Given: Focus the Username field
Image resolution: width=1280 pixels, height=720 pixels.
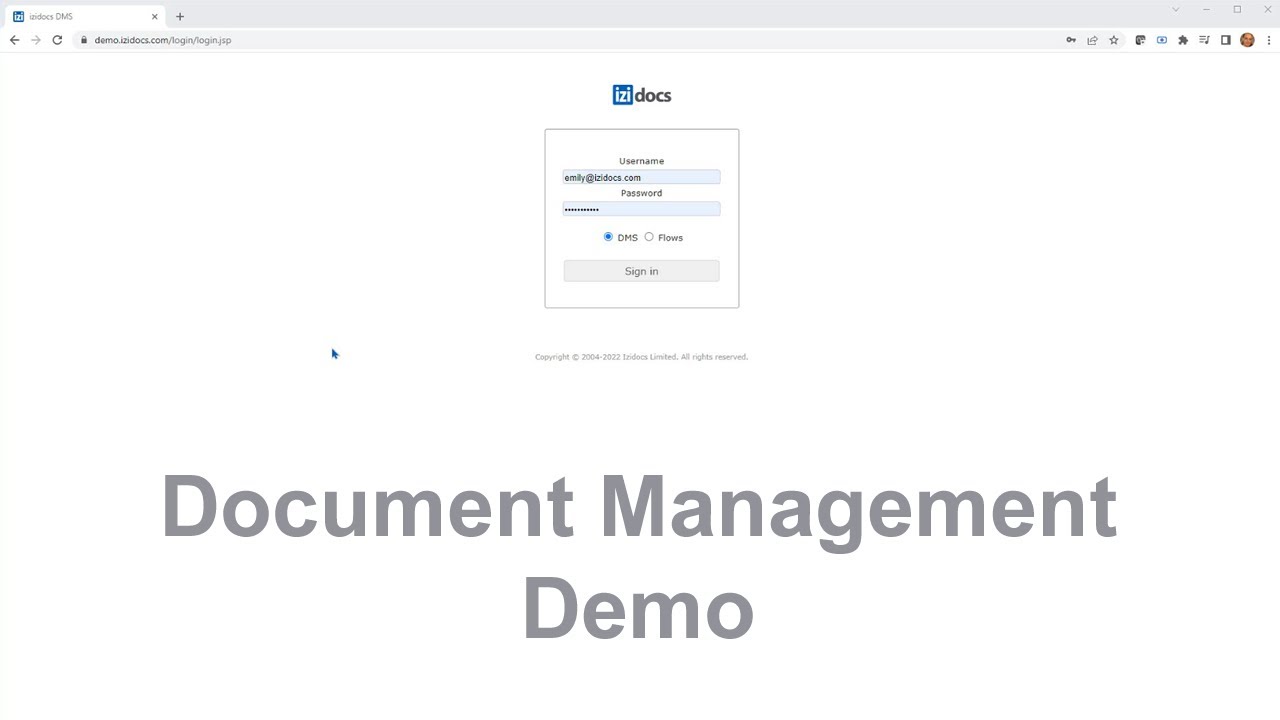Looking at the screenshot, I should coord(641,177).
